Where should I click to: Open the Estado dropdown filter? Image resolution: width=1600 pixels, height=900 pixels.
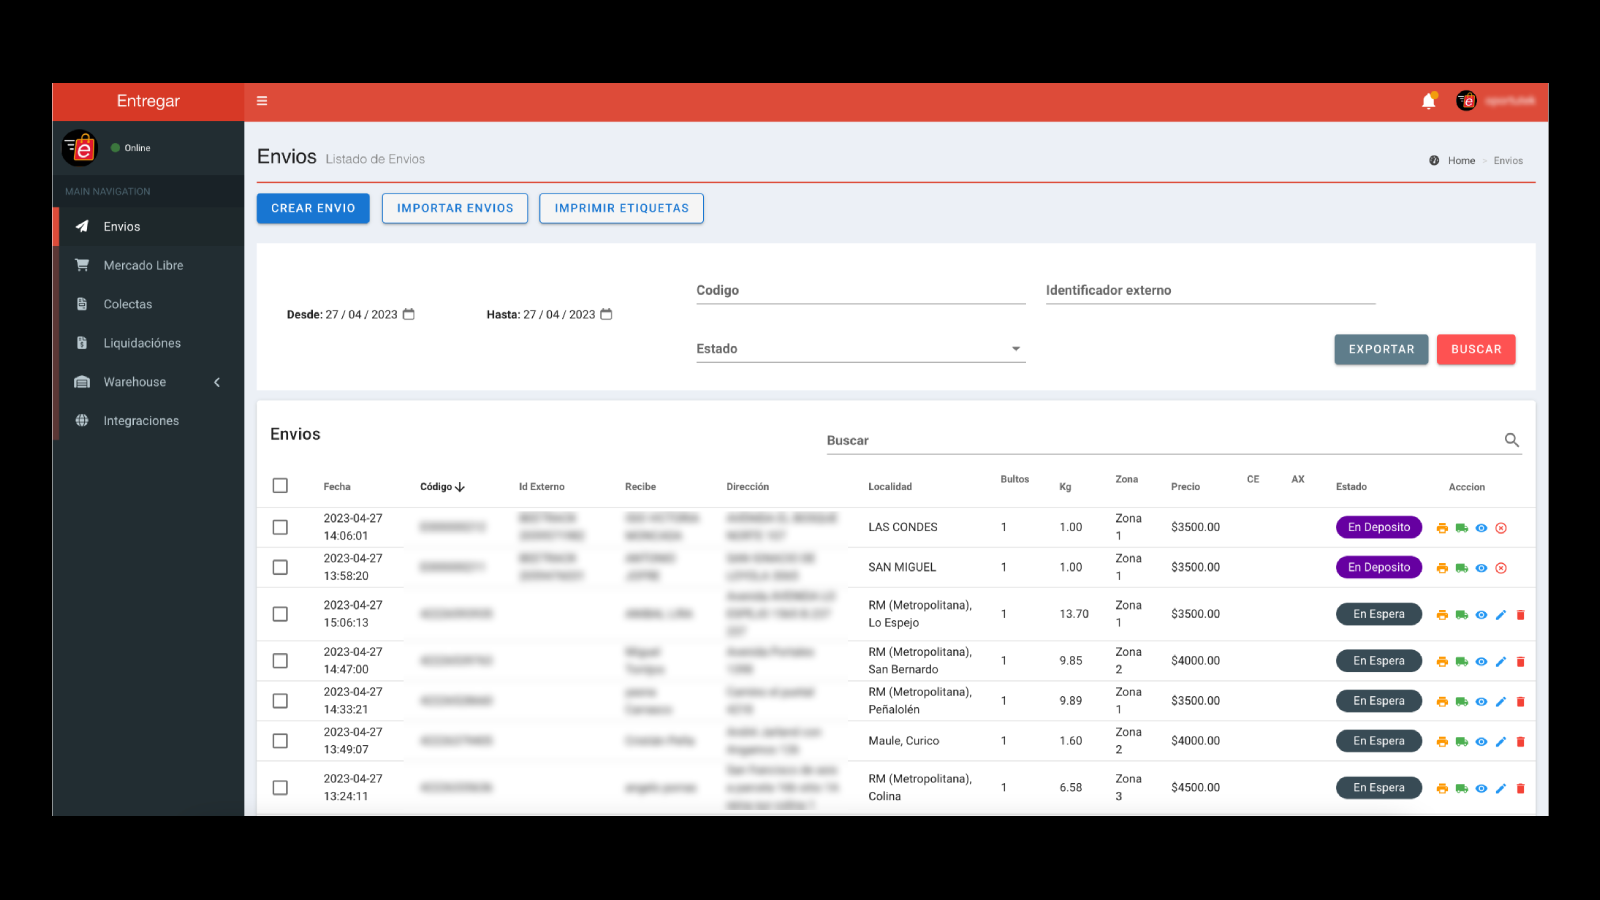860,349
